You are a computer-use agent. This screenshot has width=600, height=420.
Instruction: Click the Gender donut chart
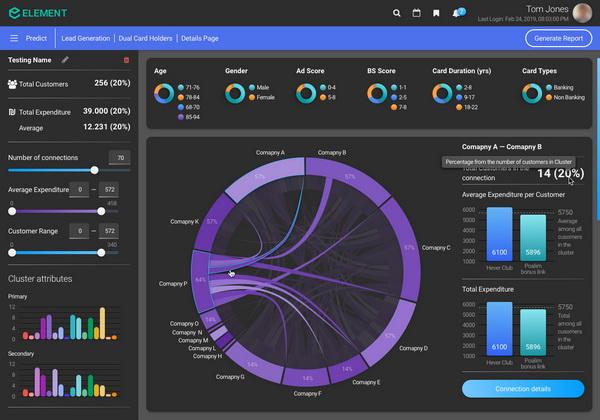(234, 93)
